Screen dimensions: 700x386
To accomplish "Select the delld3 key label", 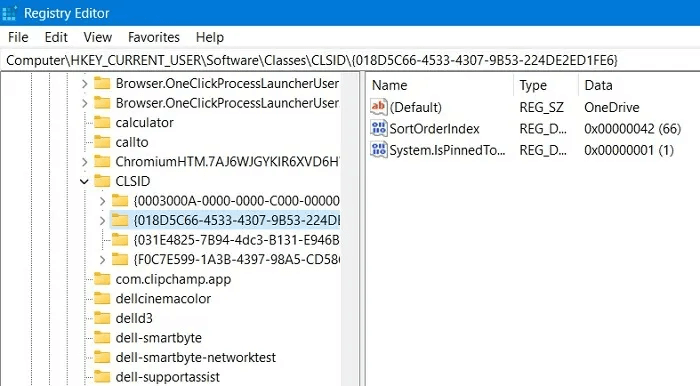I will coord(134,318).
